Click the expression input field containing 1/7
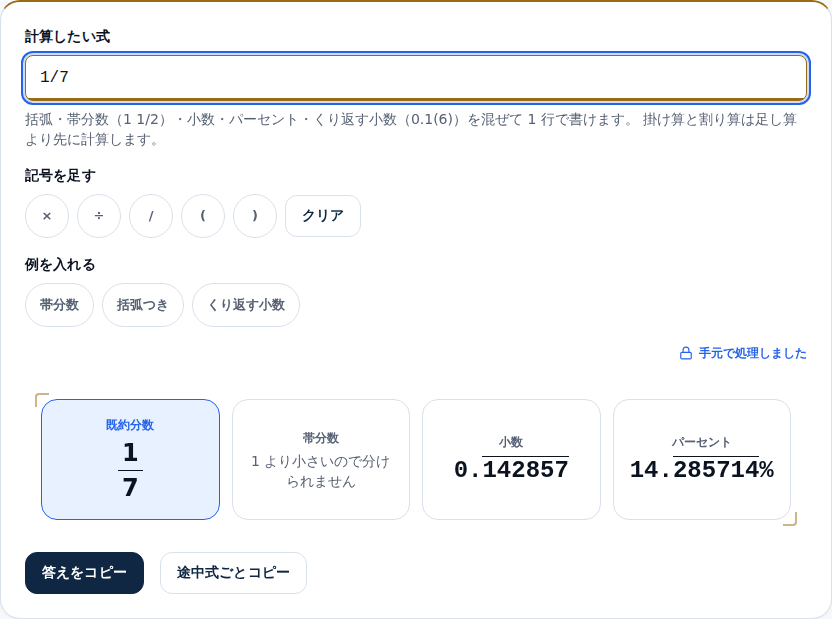Image resolution: width=832 pixels, height=619 pixels. (x=416, y=77)
